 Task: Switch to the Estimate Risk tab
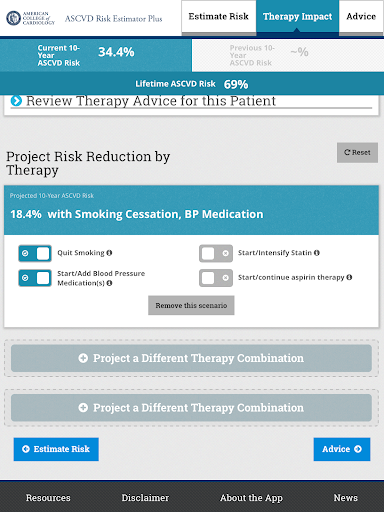coord(219,17)
